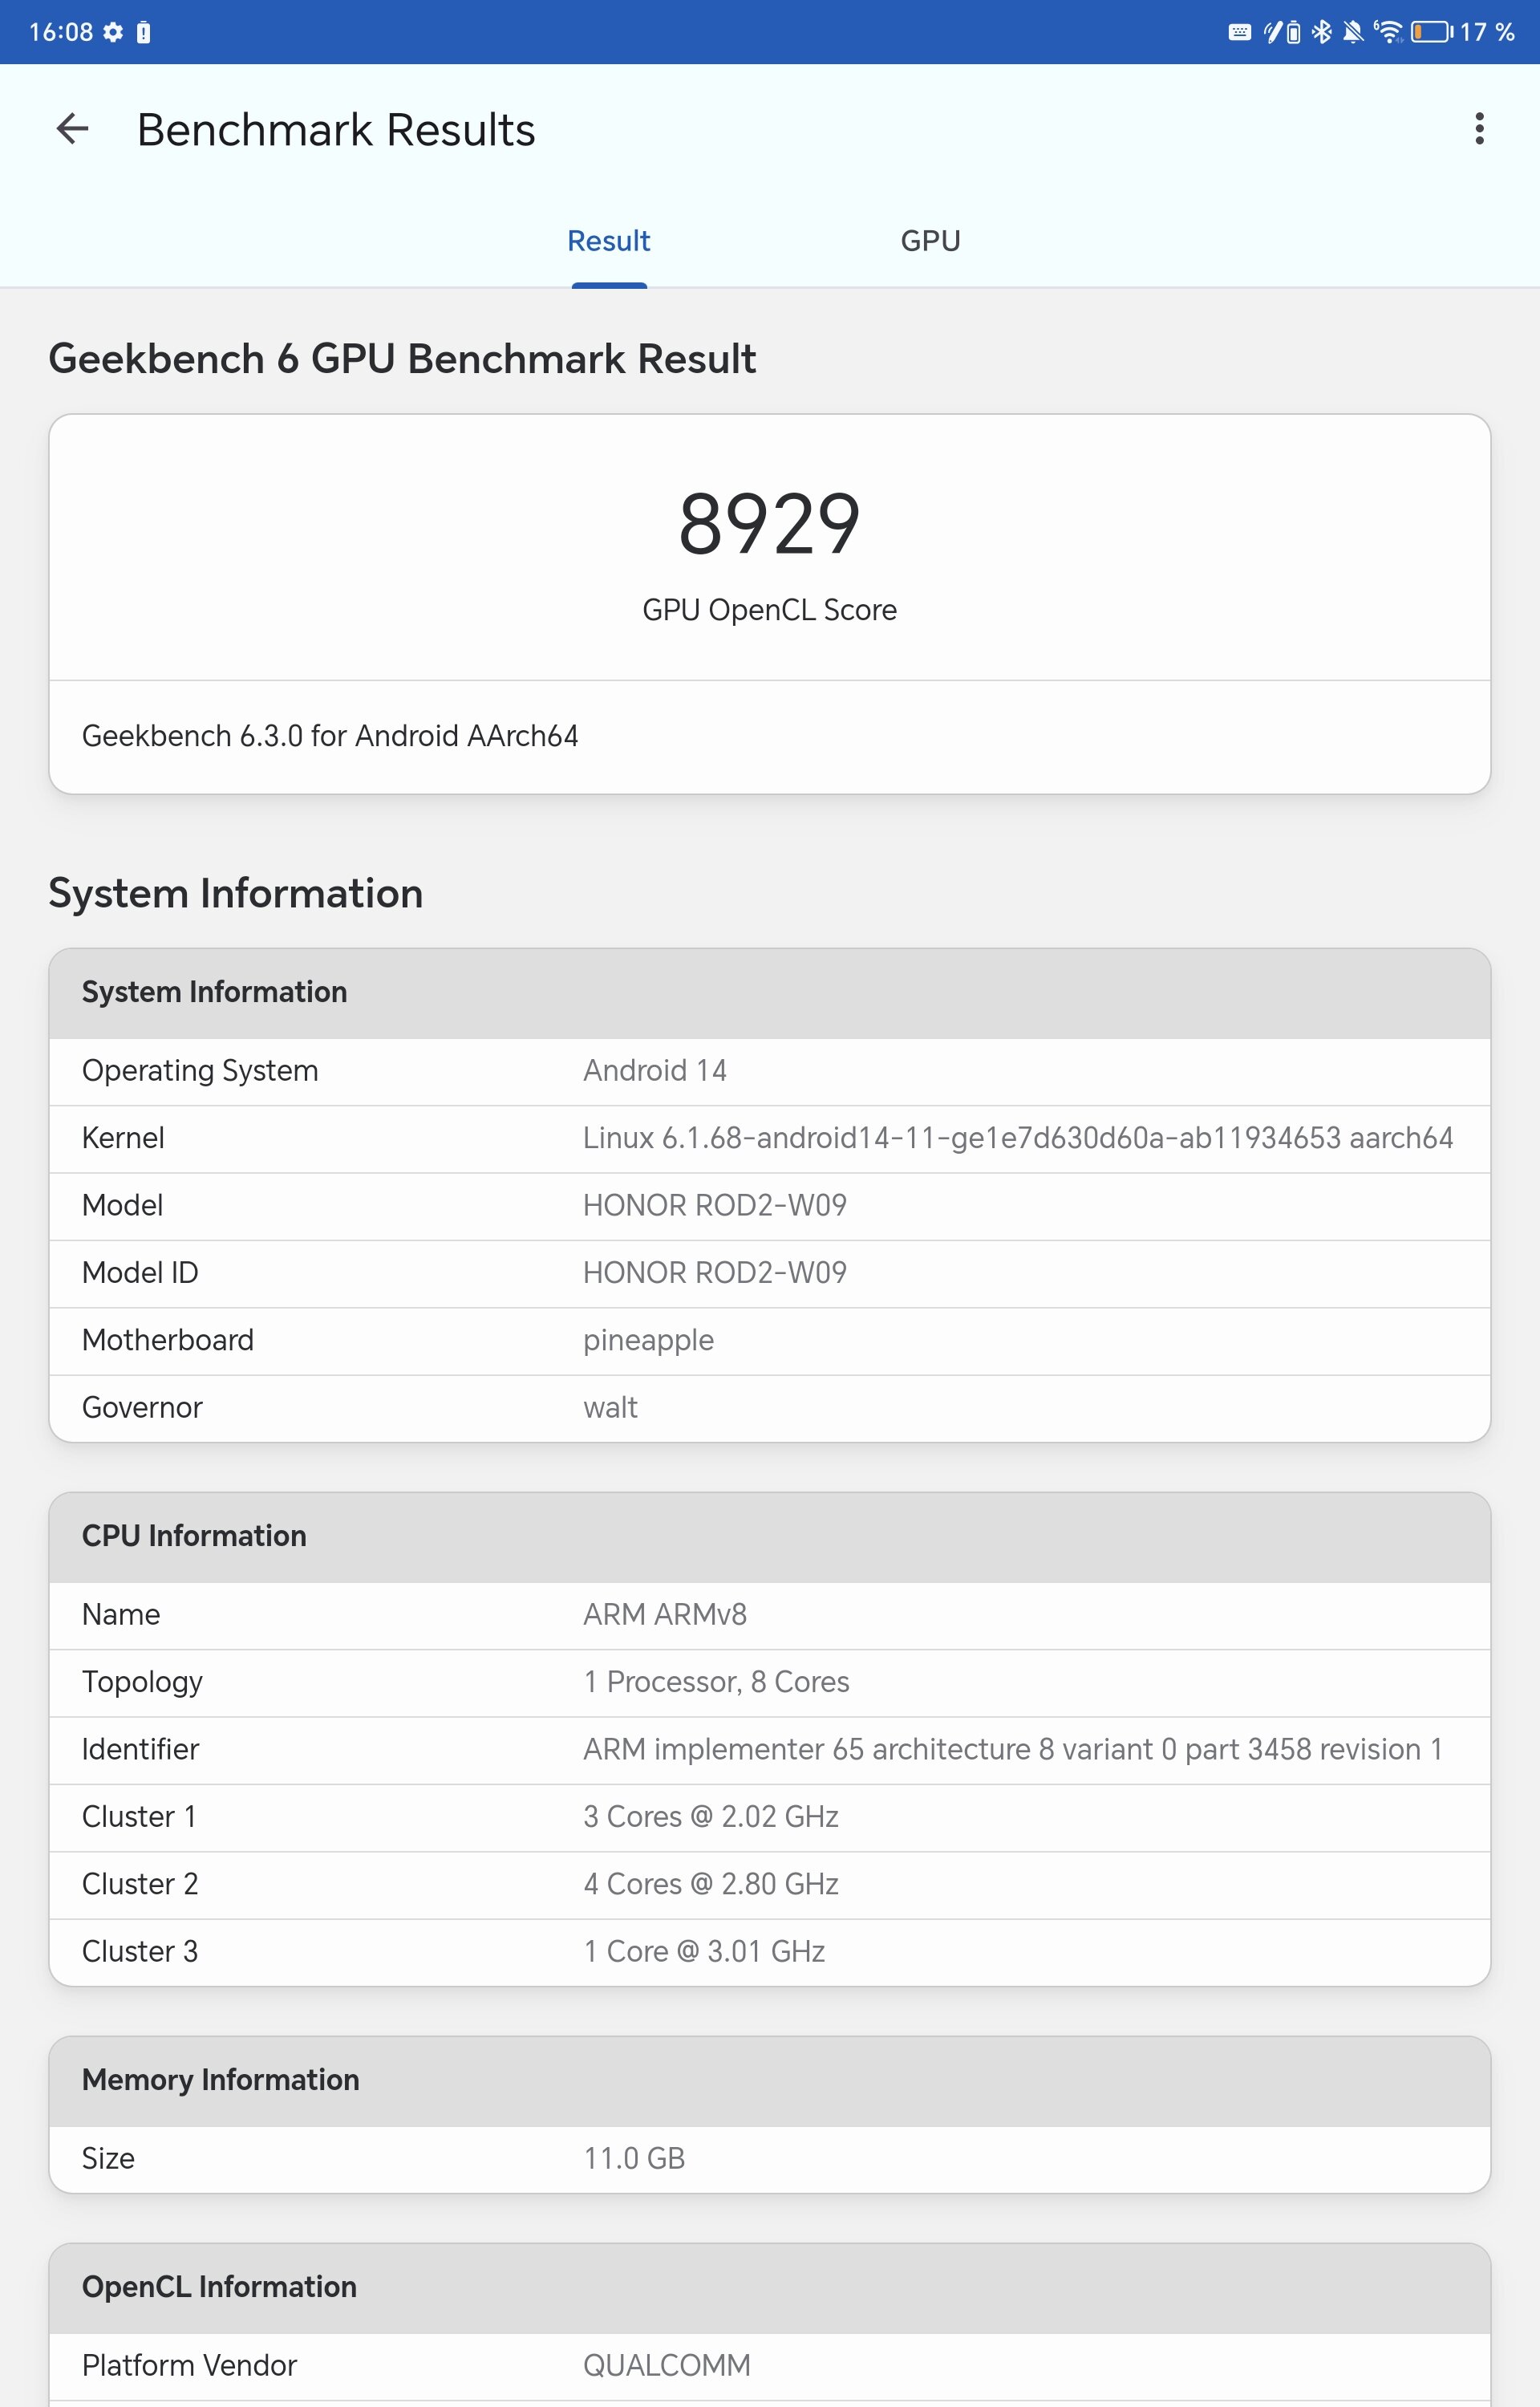
Task: Tap the ARM implementer identifier value
Action: [x=1013, y=1750]
